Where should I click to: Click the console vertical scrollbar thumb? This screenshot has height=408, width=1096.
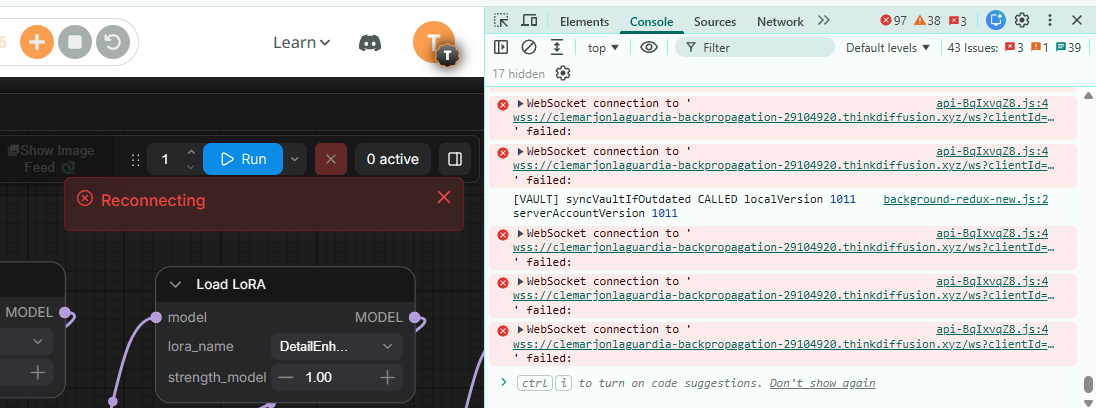click(1088, 385)
